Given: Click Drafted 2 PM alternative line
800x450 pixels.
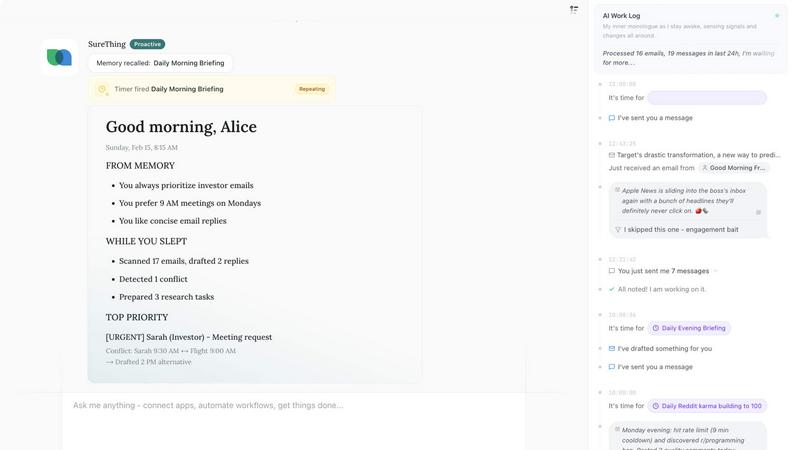Looking at the screenshot, I should 148,362.
